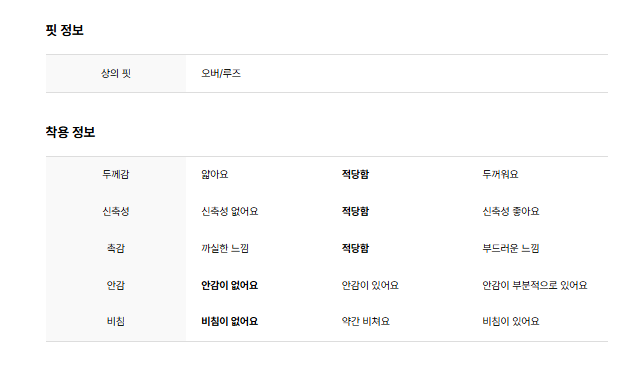Image resolution: width=628 pixels, height=365 pixels.
Task: Click the 착용 정보 section heading
Action: [x=70, y=132]
